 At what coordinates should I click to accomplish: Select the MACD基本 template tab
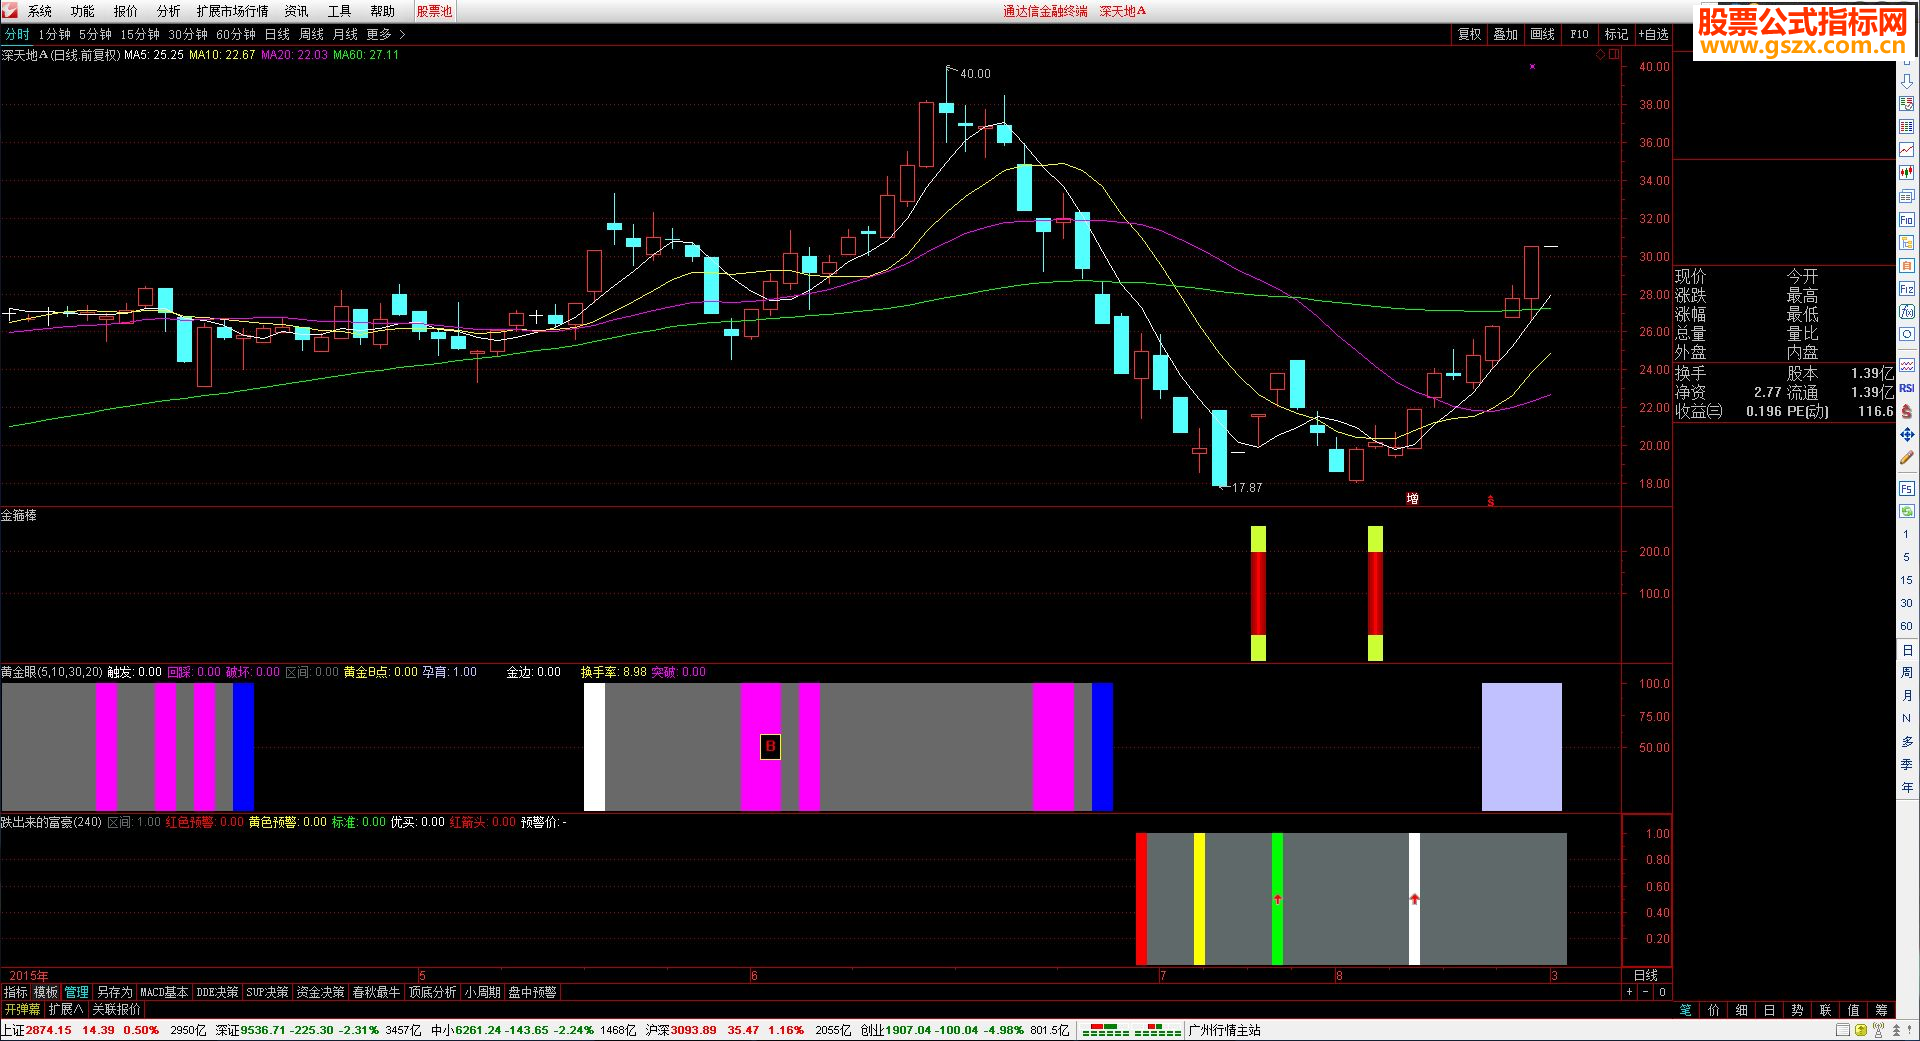point(164,992)
